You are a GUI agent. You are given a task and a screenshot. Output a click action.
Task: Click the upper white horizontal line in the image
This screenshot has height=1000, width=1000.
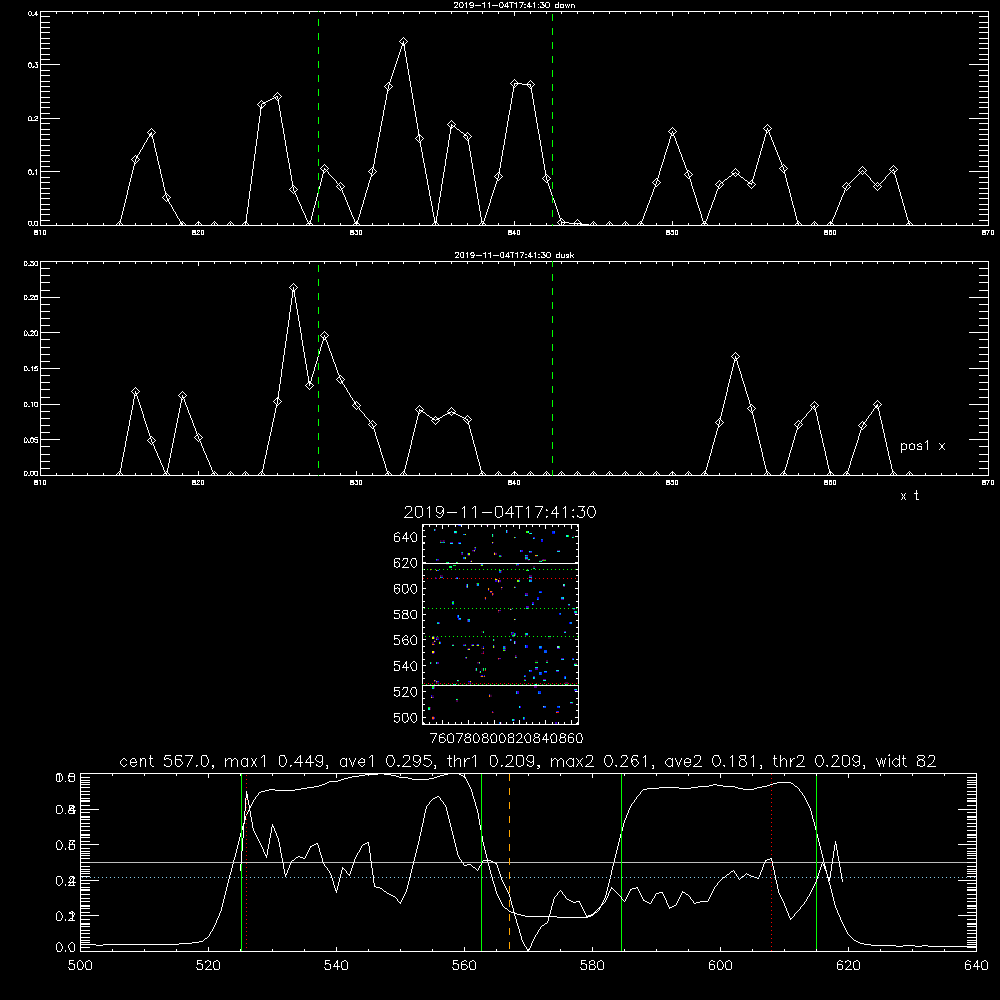coord(500,563)
